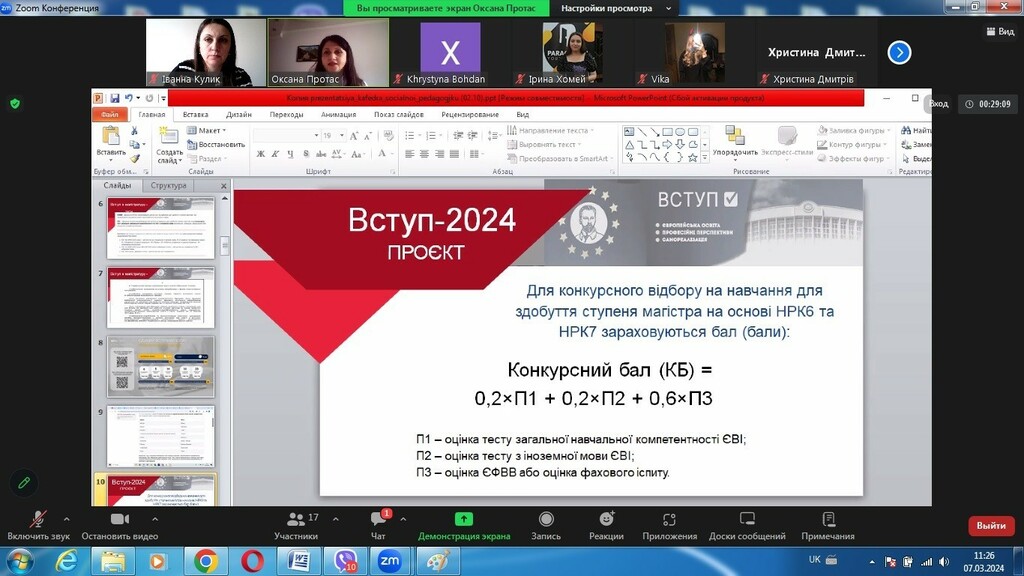Screen dimensions: 1024x576
Task: Open the Примечания notes icon
Action: (x=828, y=524)
